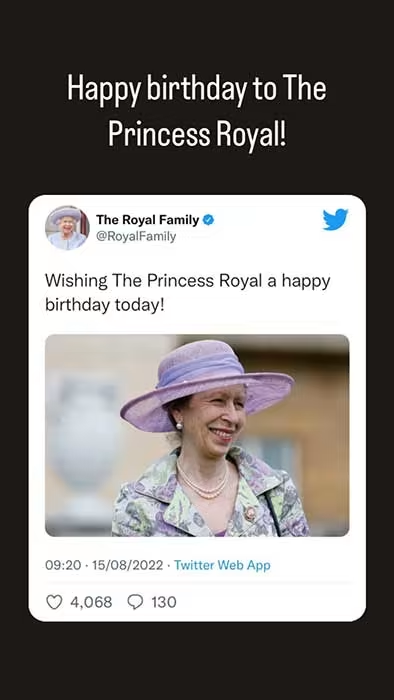The width and height of the screenshot is (394, 700).
Task: Open replies via the speech bubble icon
Action: [x=135, y=602]
